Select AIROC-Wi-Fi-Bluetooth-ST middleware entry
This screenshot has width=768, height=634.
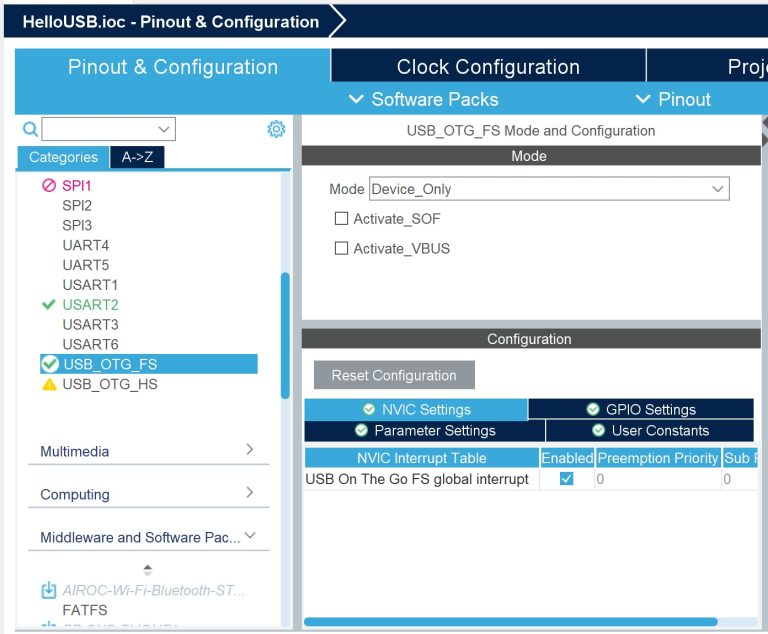153,590
